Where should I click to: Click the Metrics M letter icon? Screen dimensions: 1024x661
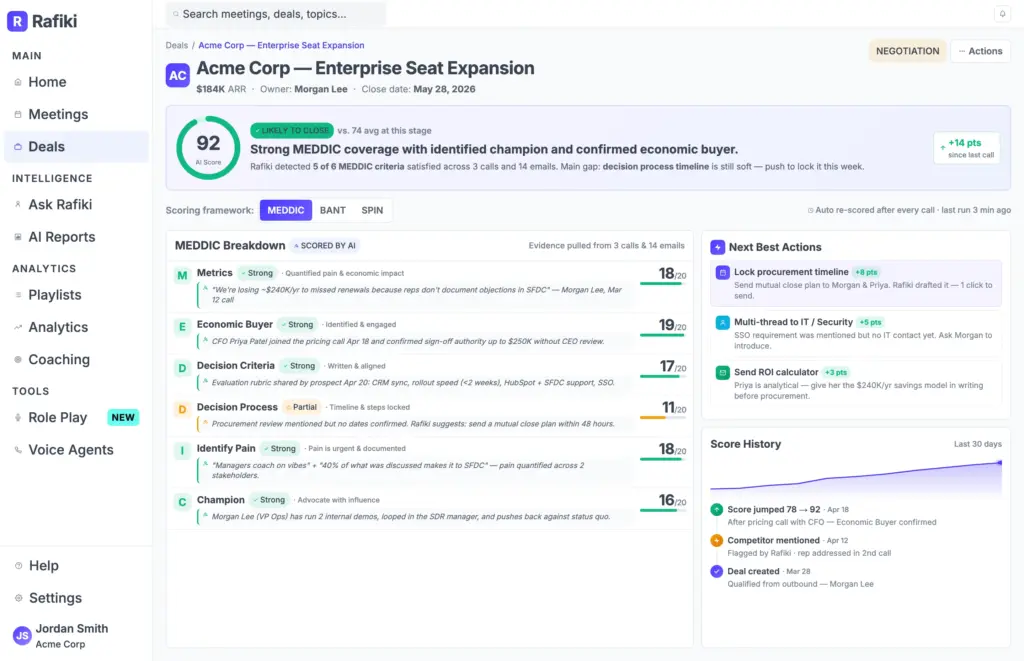click(182, 276)
